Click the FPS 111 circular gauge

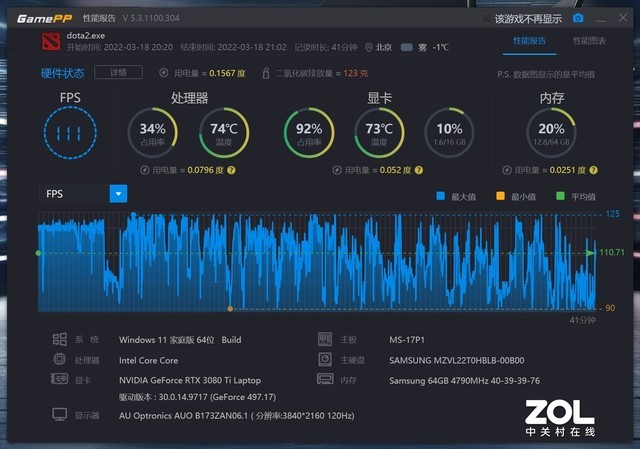pos(70,133)
